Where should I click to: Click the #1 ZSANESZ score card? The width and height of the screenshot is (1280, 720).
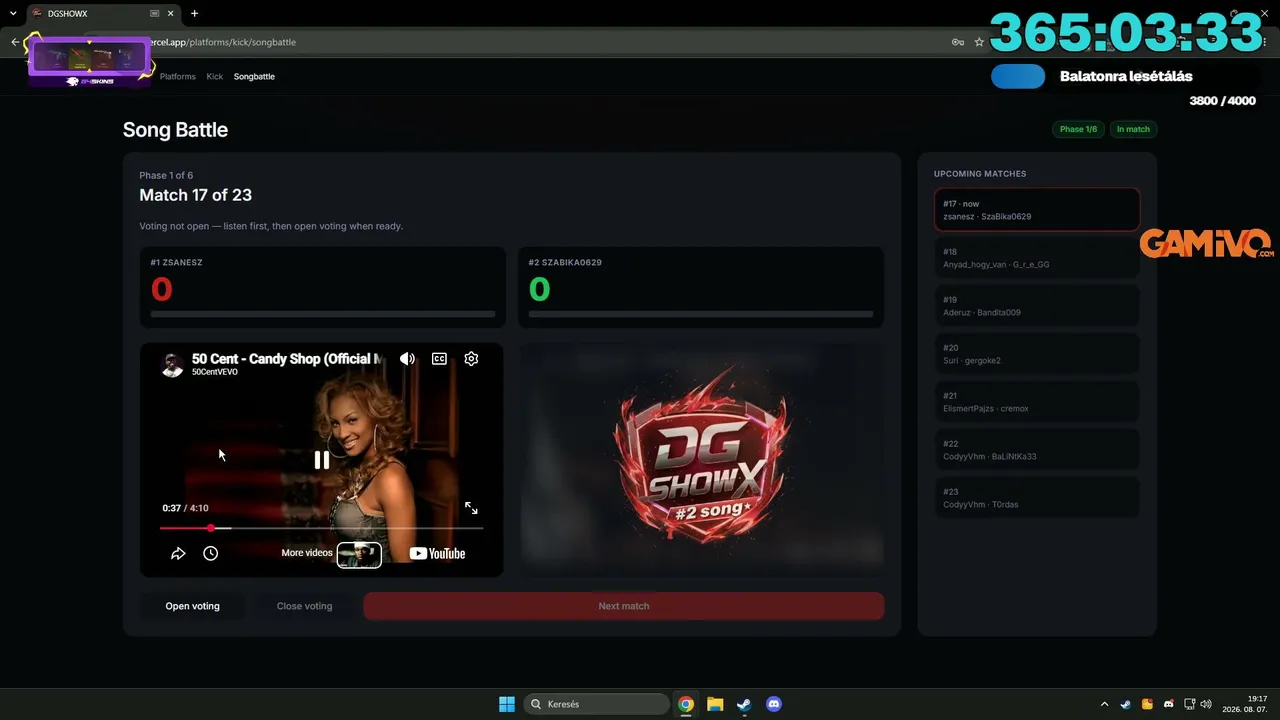(323, 287)
